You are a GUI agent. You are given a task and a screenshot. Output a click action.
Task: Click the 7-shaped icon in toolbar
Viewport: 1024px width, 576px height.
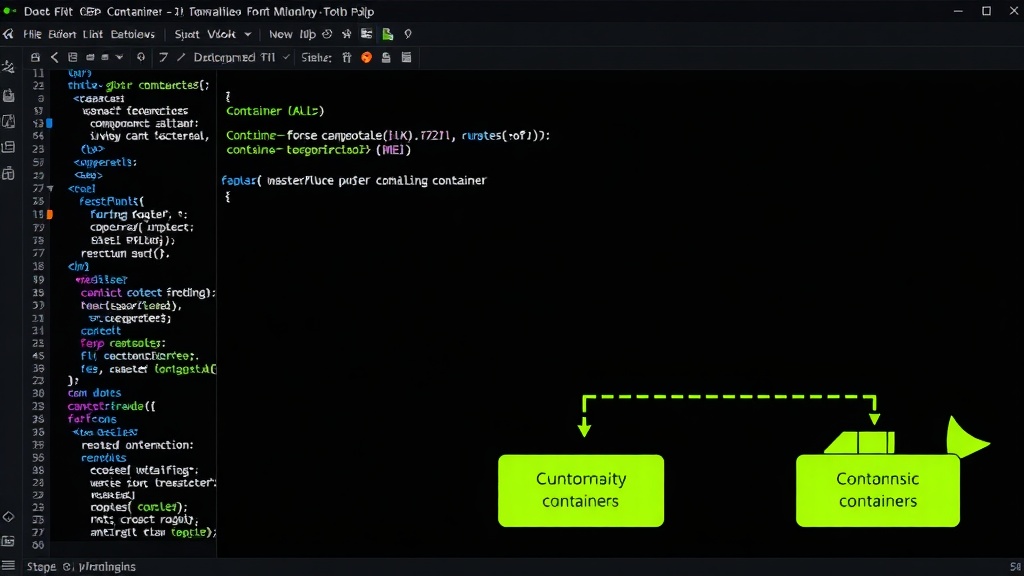pos(163,57)
